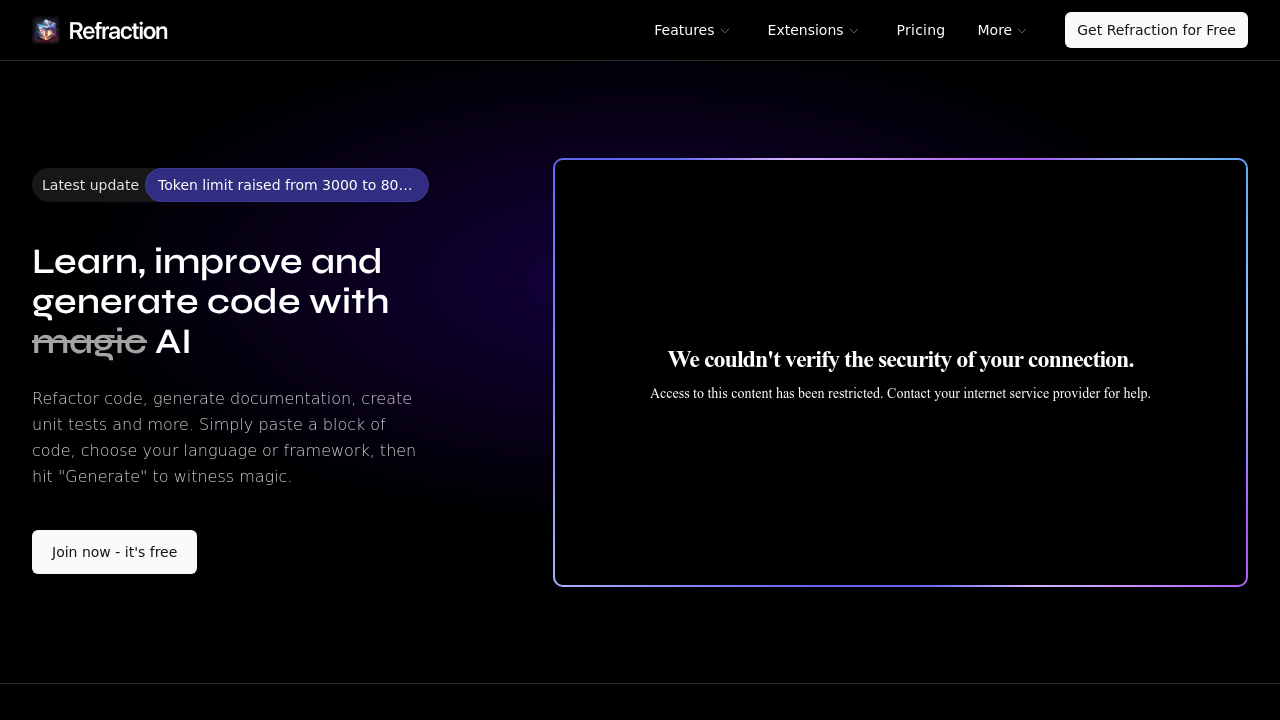The height and width of the screenshot is (720, 1280).
Task: Open the Token limit raised announcement pill
Action: point(286,185)
